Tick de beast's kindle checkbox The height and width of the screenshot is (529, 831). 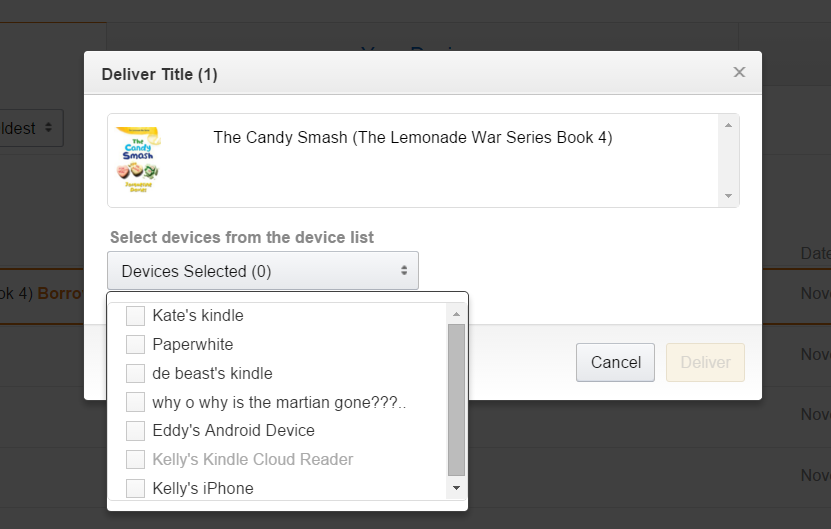click(x=136, y=374)
